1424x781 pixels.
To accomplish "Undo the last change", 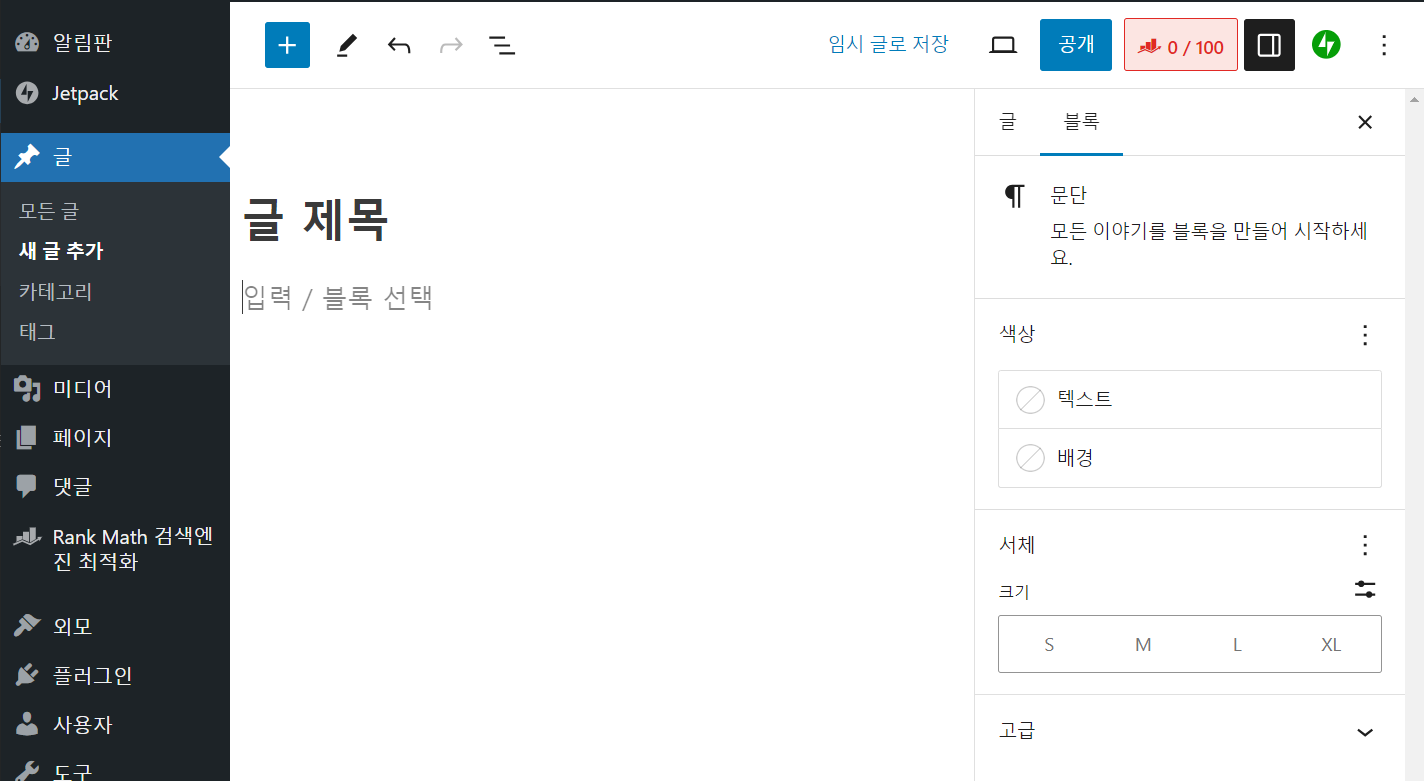I will [x=399, y=45].
